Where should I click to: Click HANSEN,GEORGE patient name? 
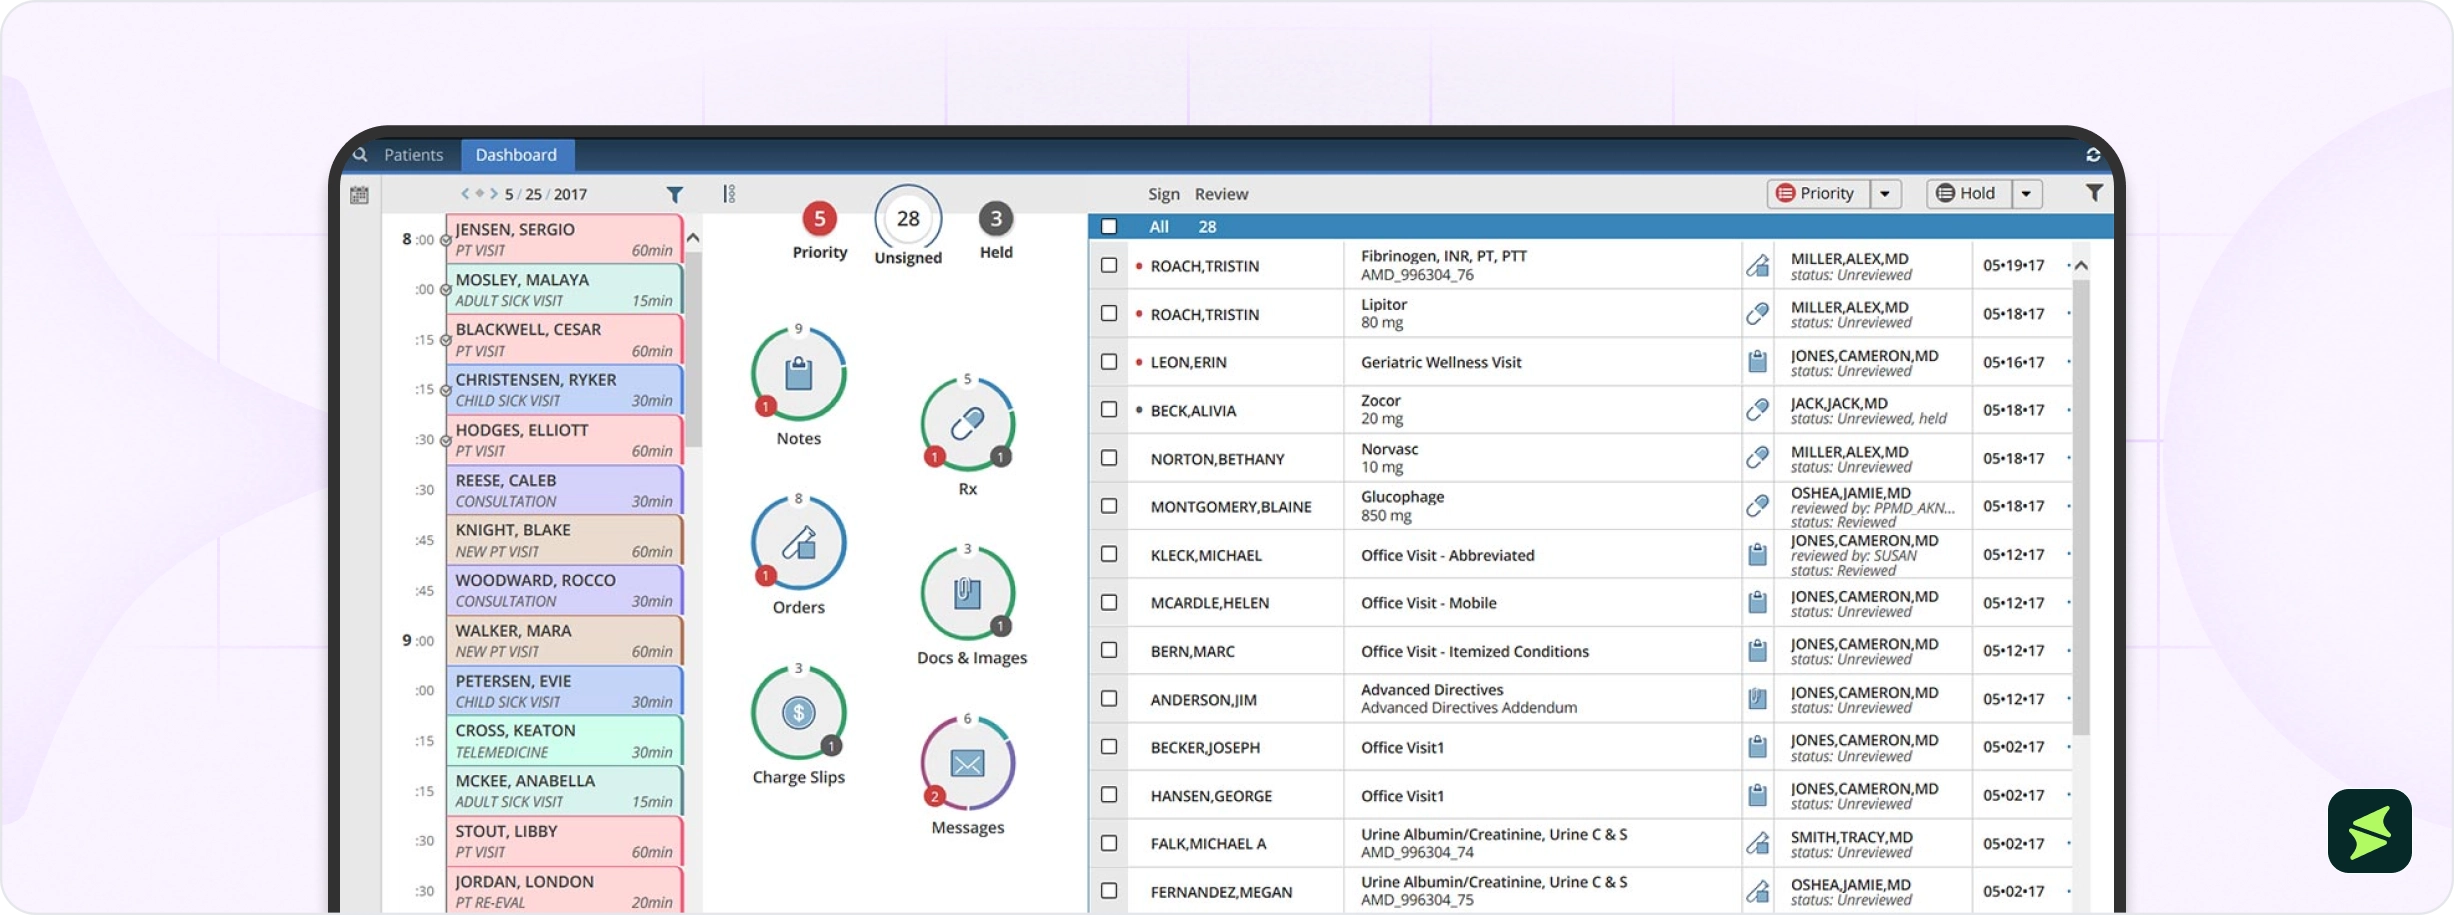(1211, 796)
